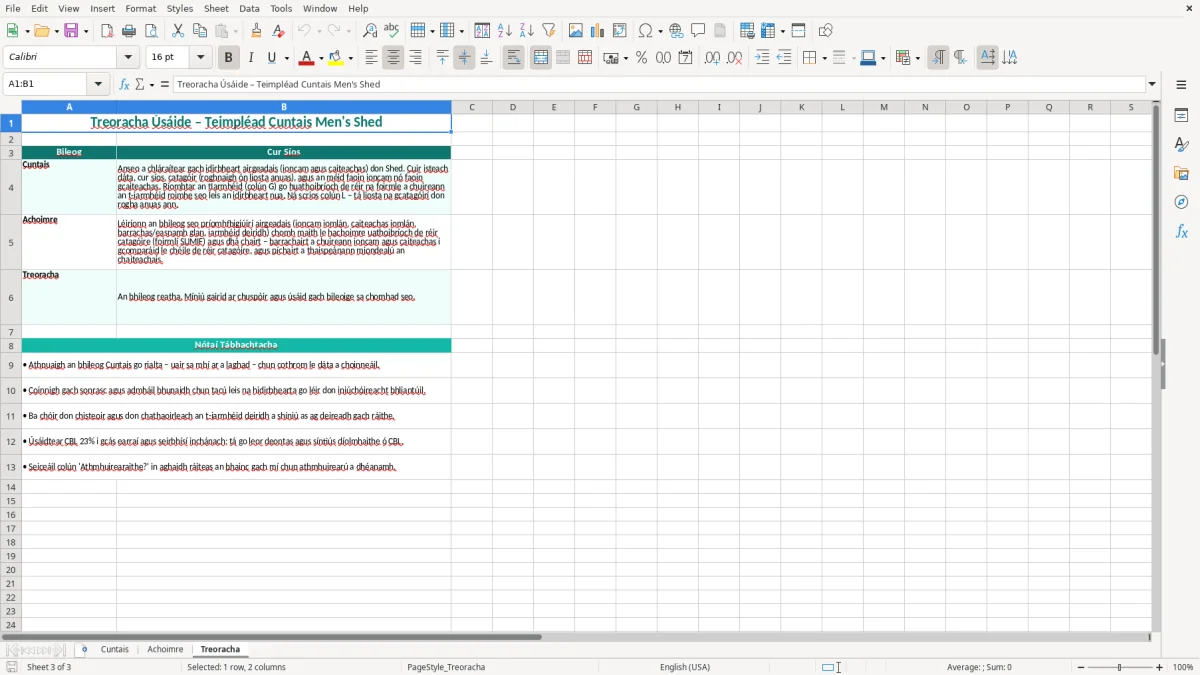1200x675 pixels.
Task: Add decimal place icon
Action: tap(712, 58)
